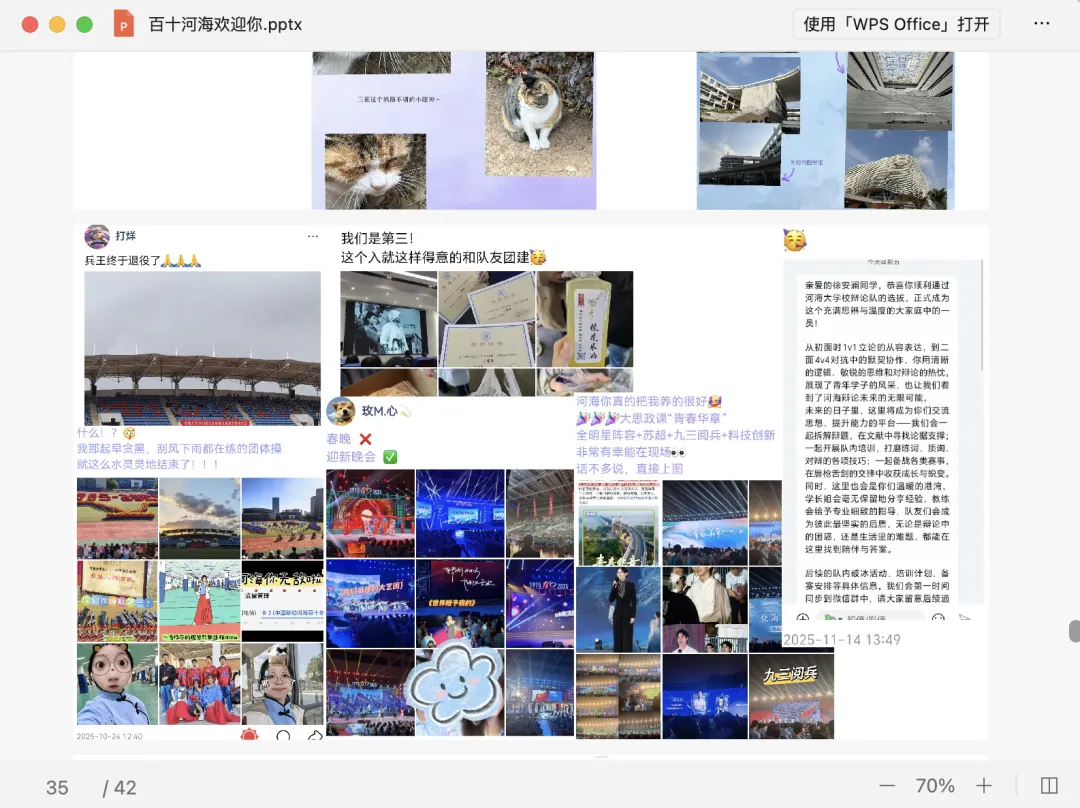Screen dimensions: 1080x808
Task: Click the PowerPoint file icon in title bar
Action: pos(124,24)
